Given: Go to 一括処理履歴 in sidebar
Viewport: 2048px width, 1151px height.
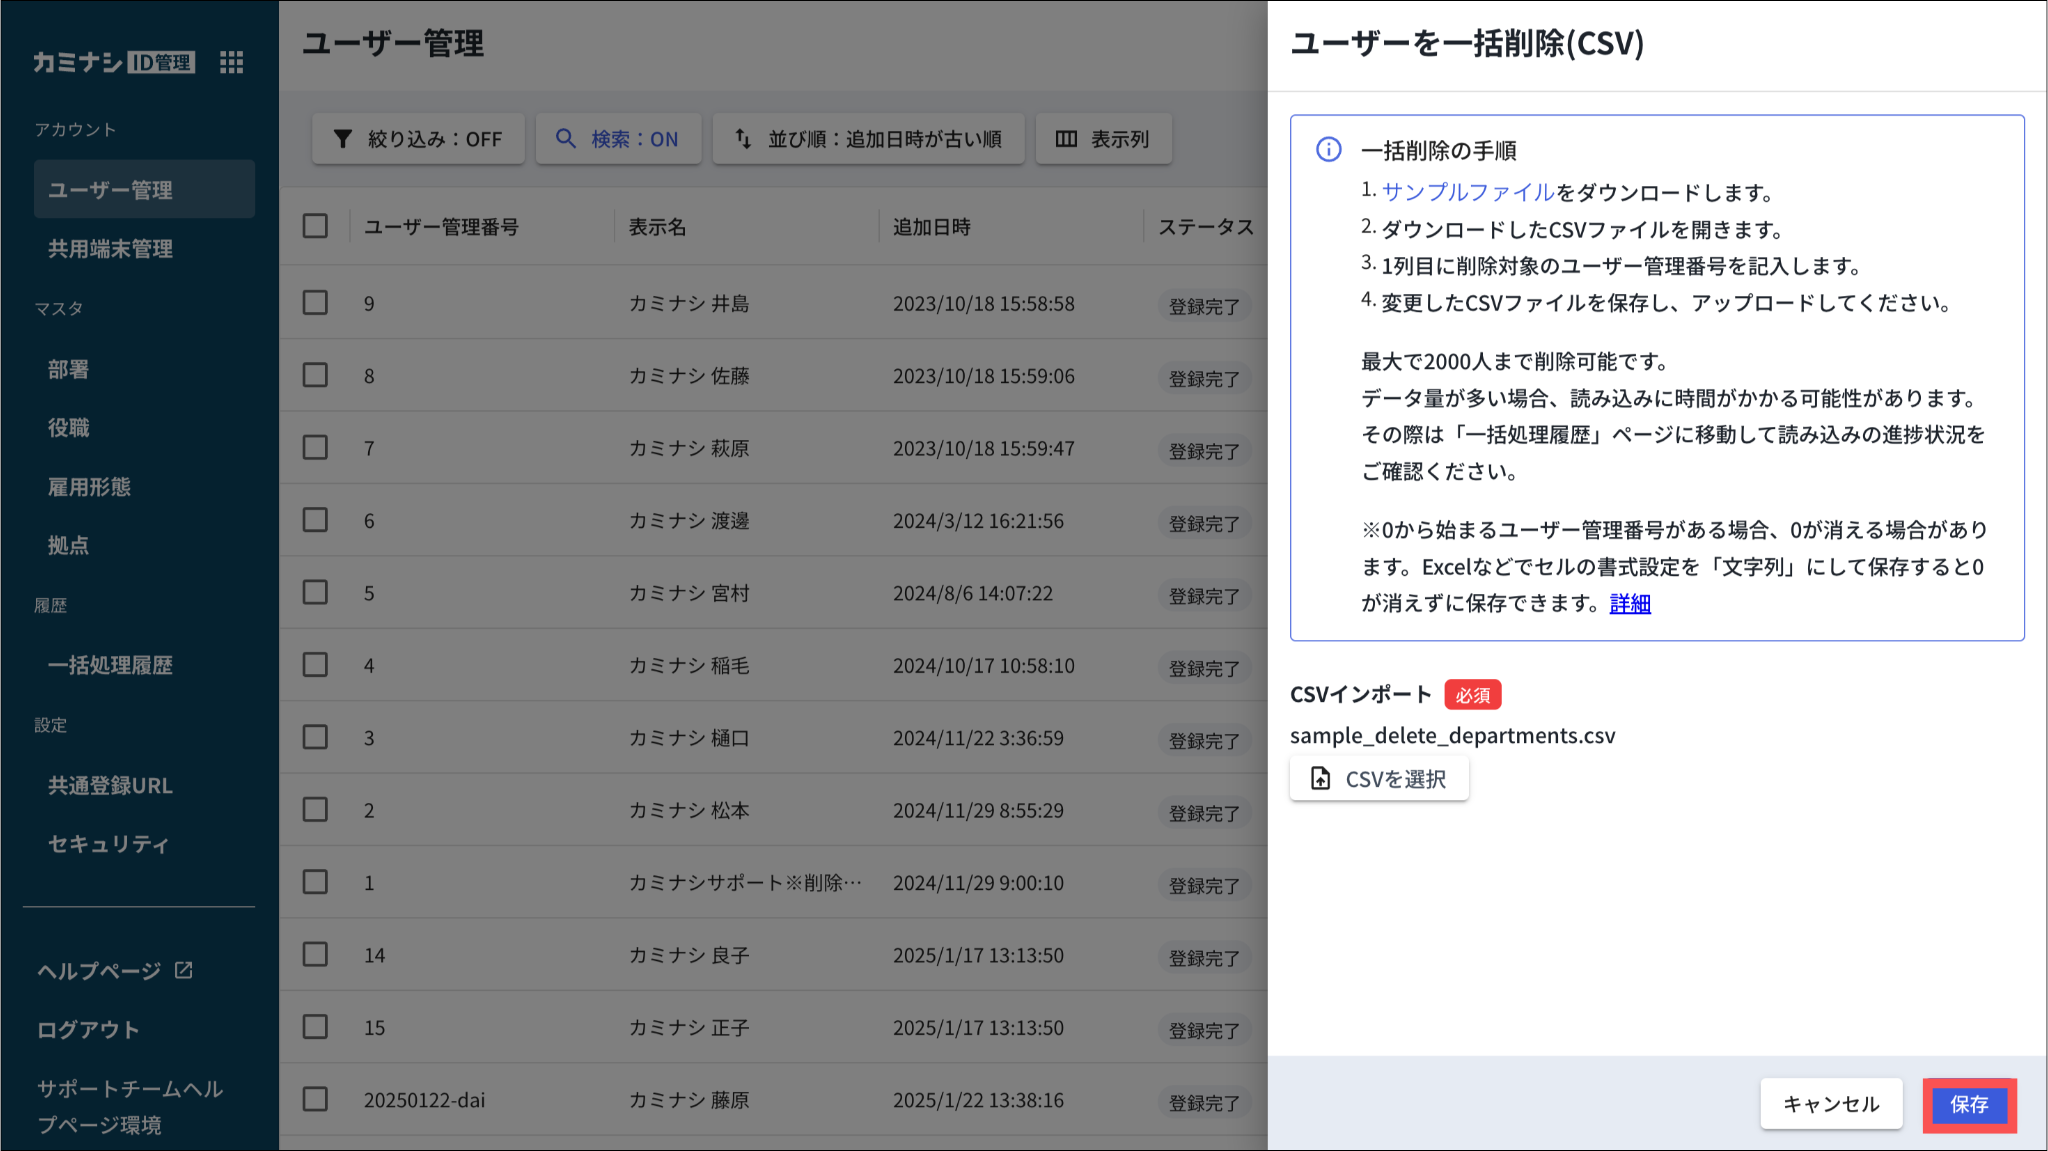Looking at the screenshot, I should [110, 665].
